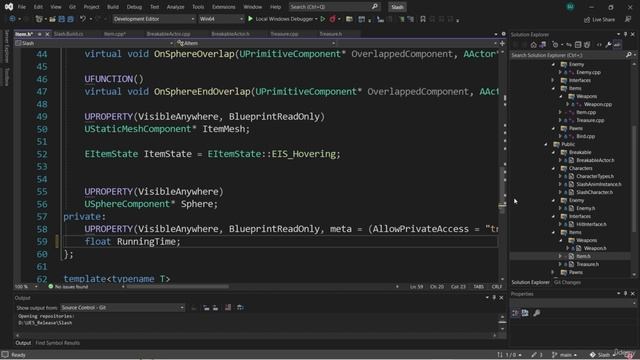
Task: Click the TABS indicator in editor status
Action: point(478,287)
